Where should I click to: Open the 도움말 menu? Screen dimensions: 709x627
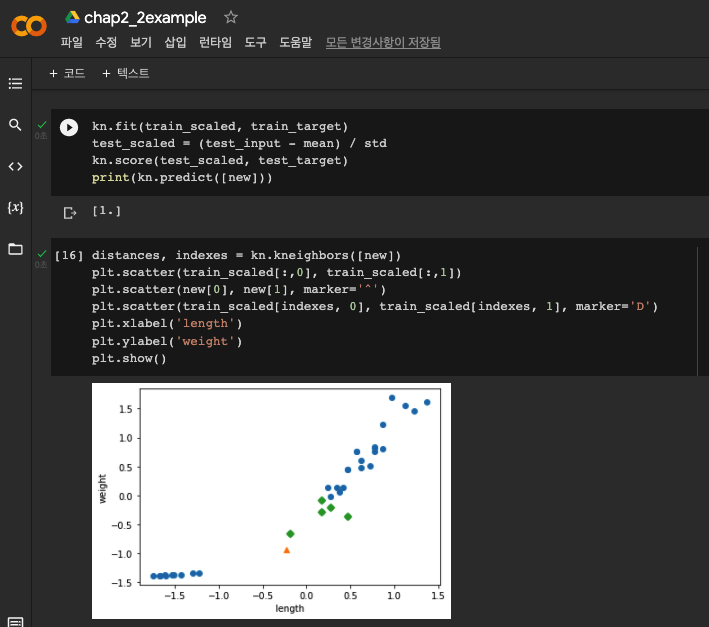[x=295, y=42]
